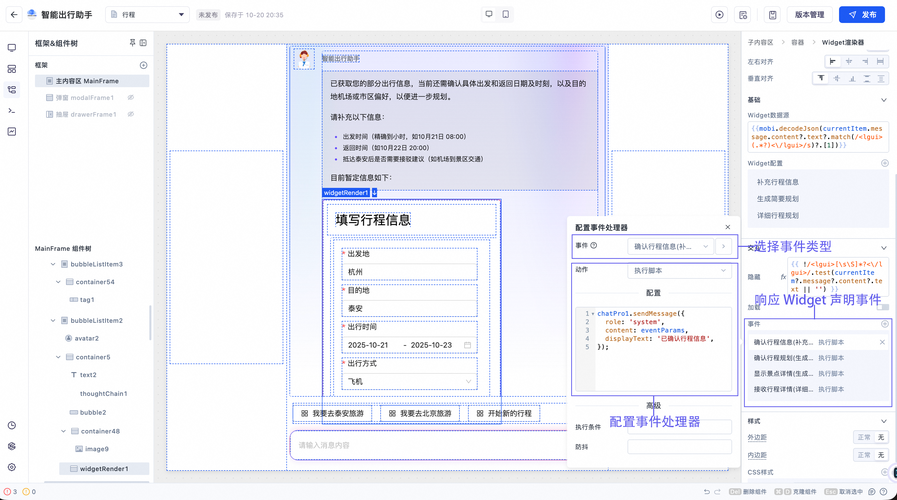Click the red error count indicator
This screenshot has width=897, height=500.
coord(10,491)
